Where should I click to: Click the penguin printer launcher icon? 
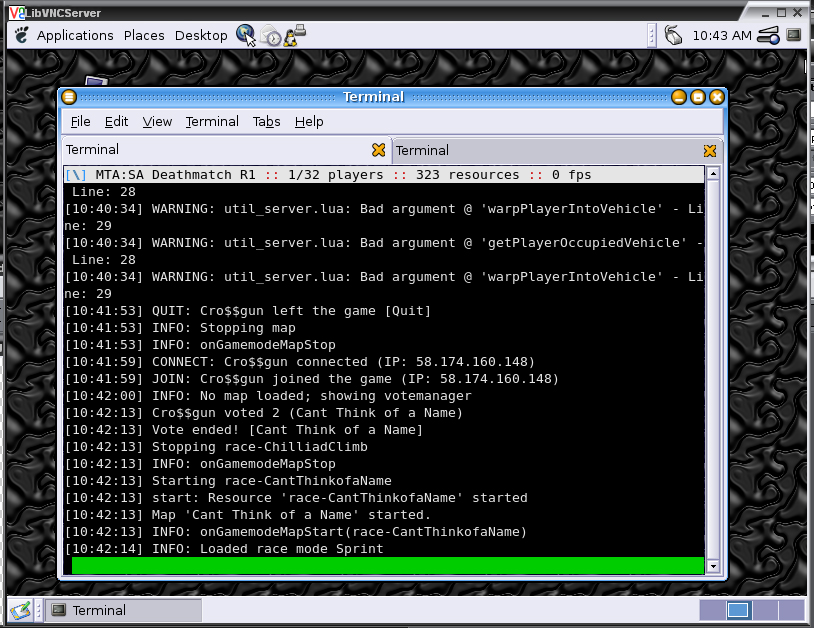point(295,35)
